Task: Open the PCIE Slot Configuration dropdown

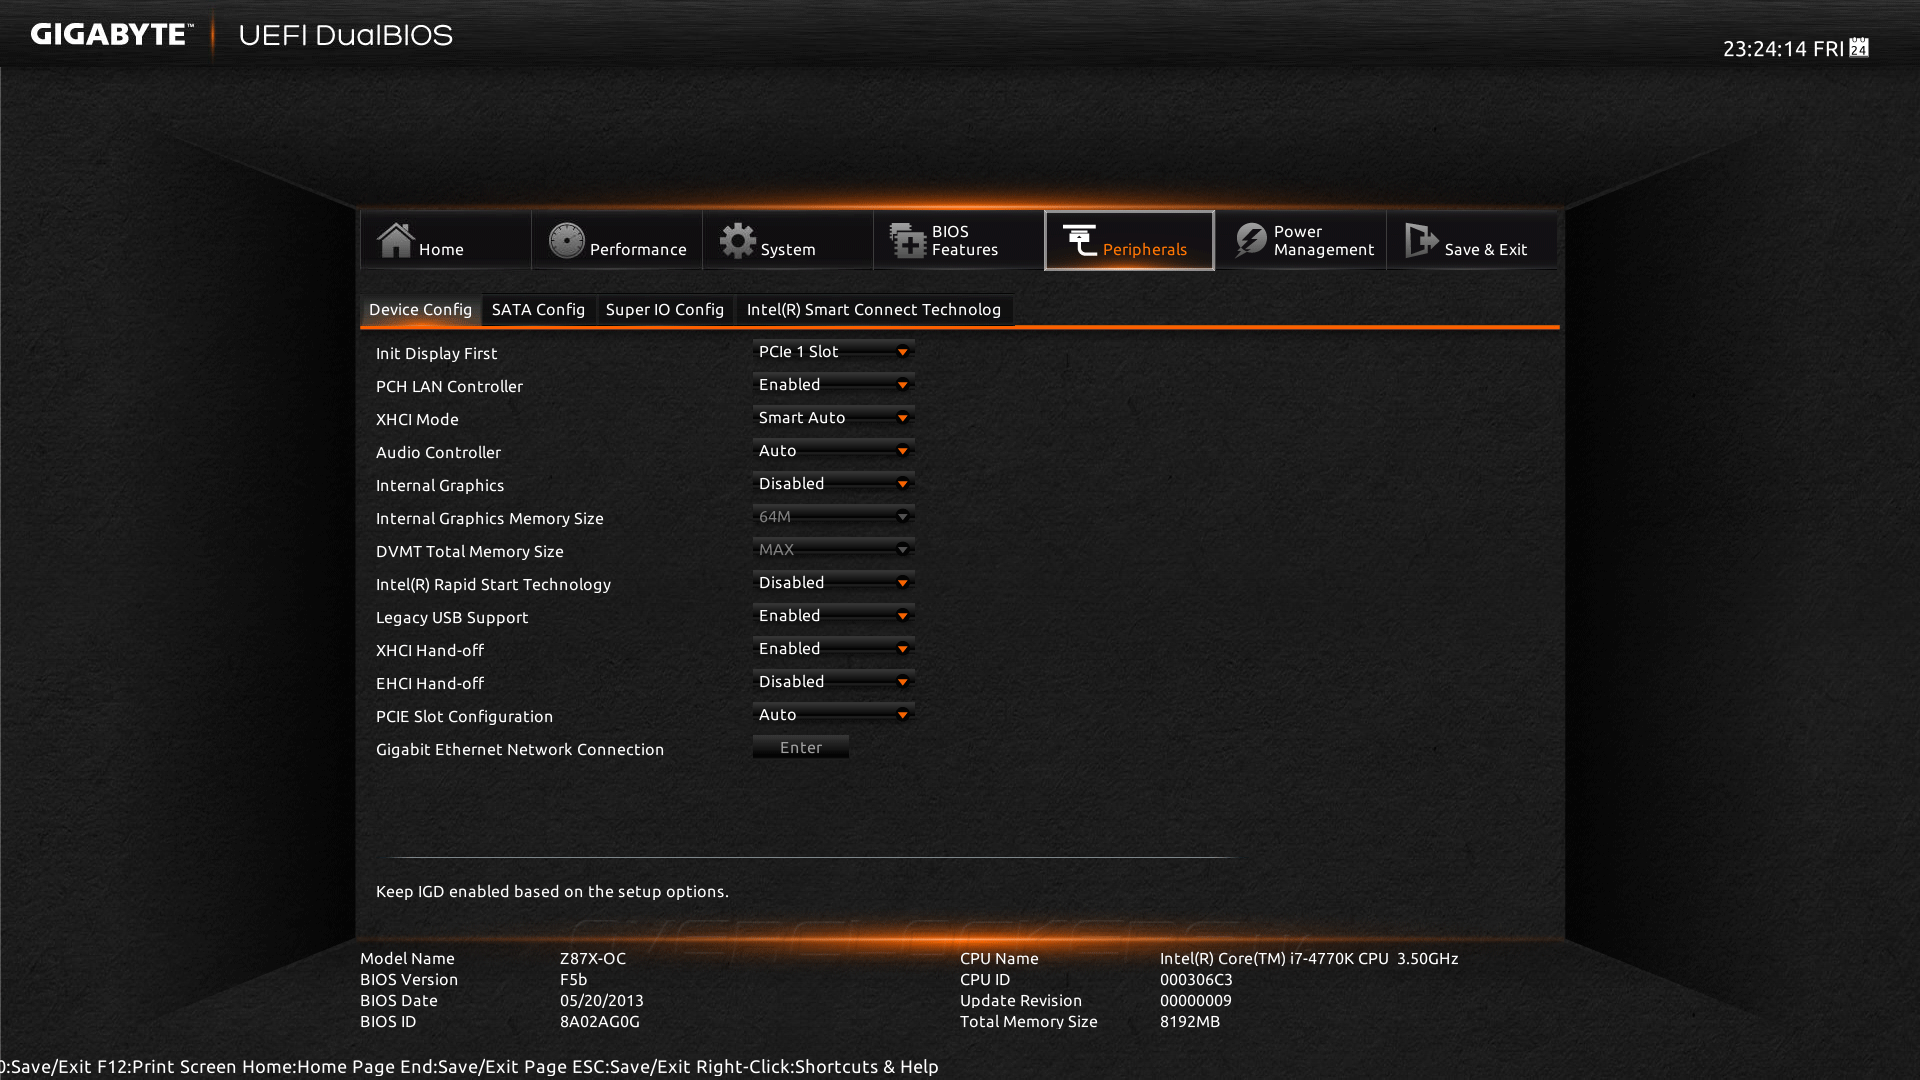Action: (833, 715)
